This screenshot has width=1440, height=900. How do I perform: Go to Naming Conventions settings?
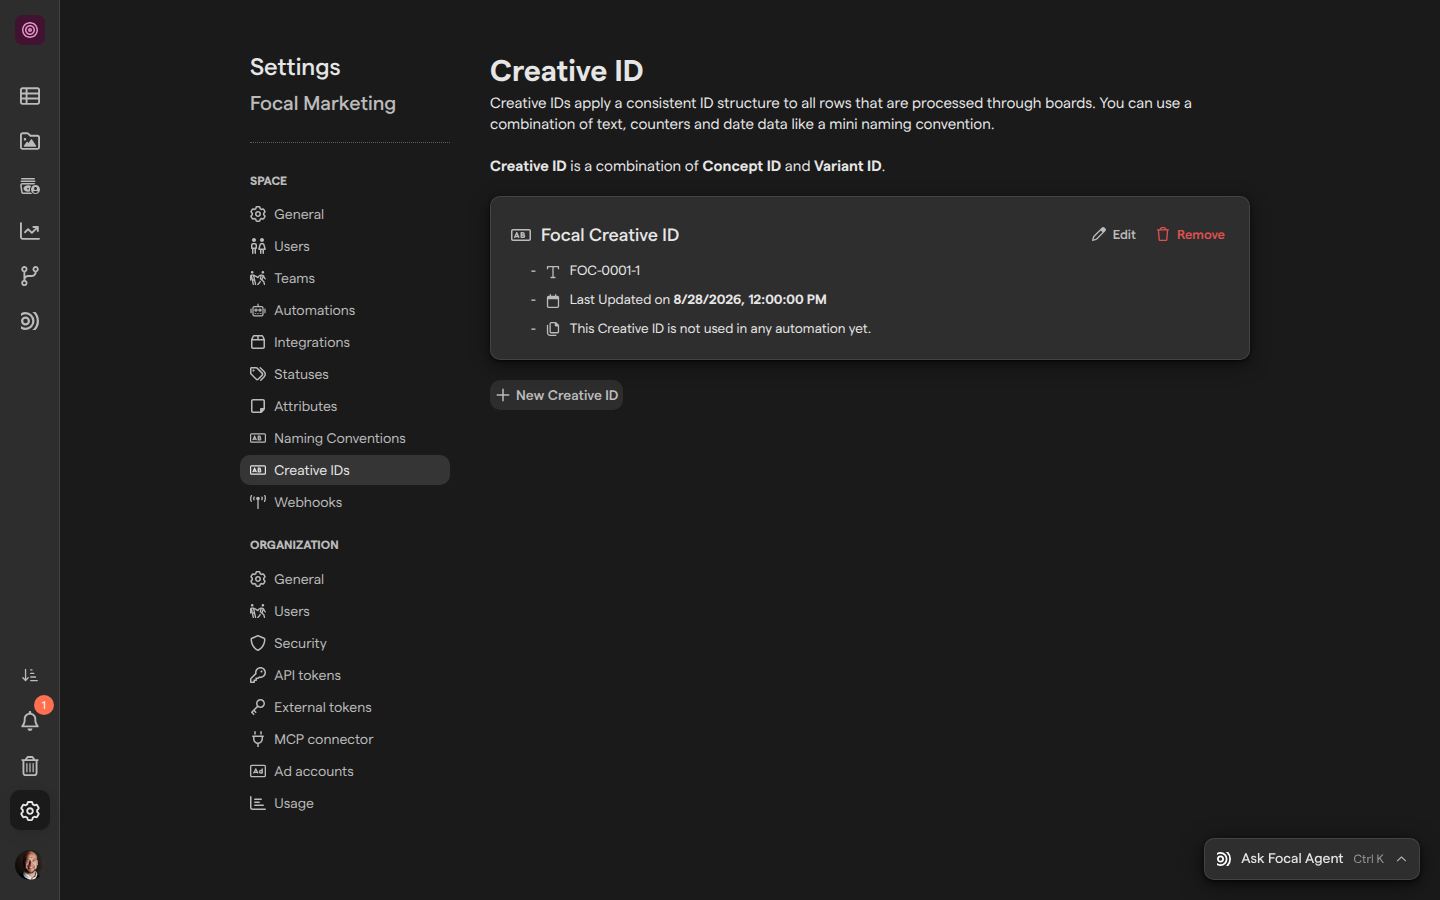pyautogui.click(x=345, y=438)
